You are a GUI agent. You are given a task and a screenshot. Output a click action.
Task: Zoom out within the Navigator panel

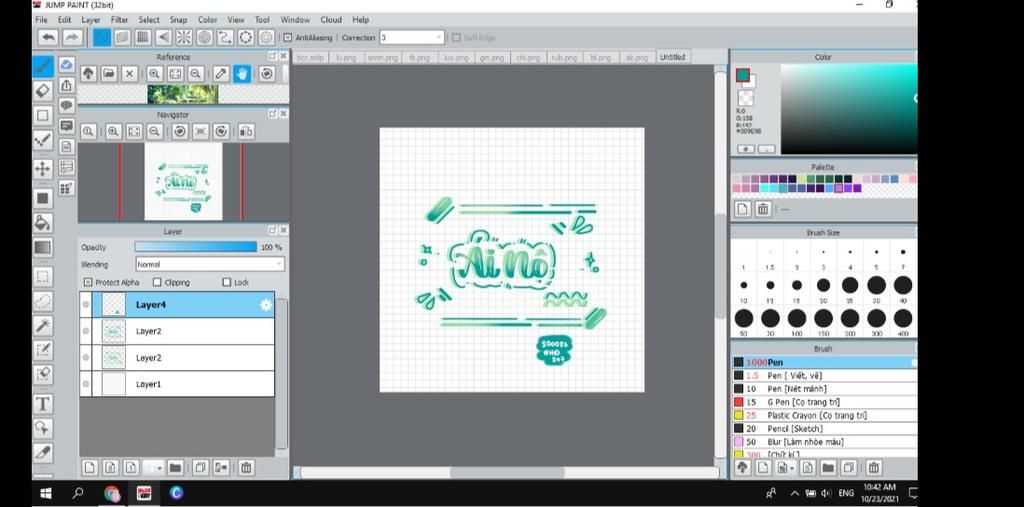[154, 131]
